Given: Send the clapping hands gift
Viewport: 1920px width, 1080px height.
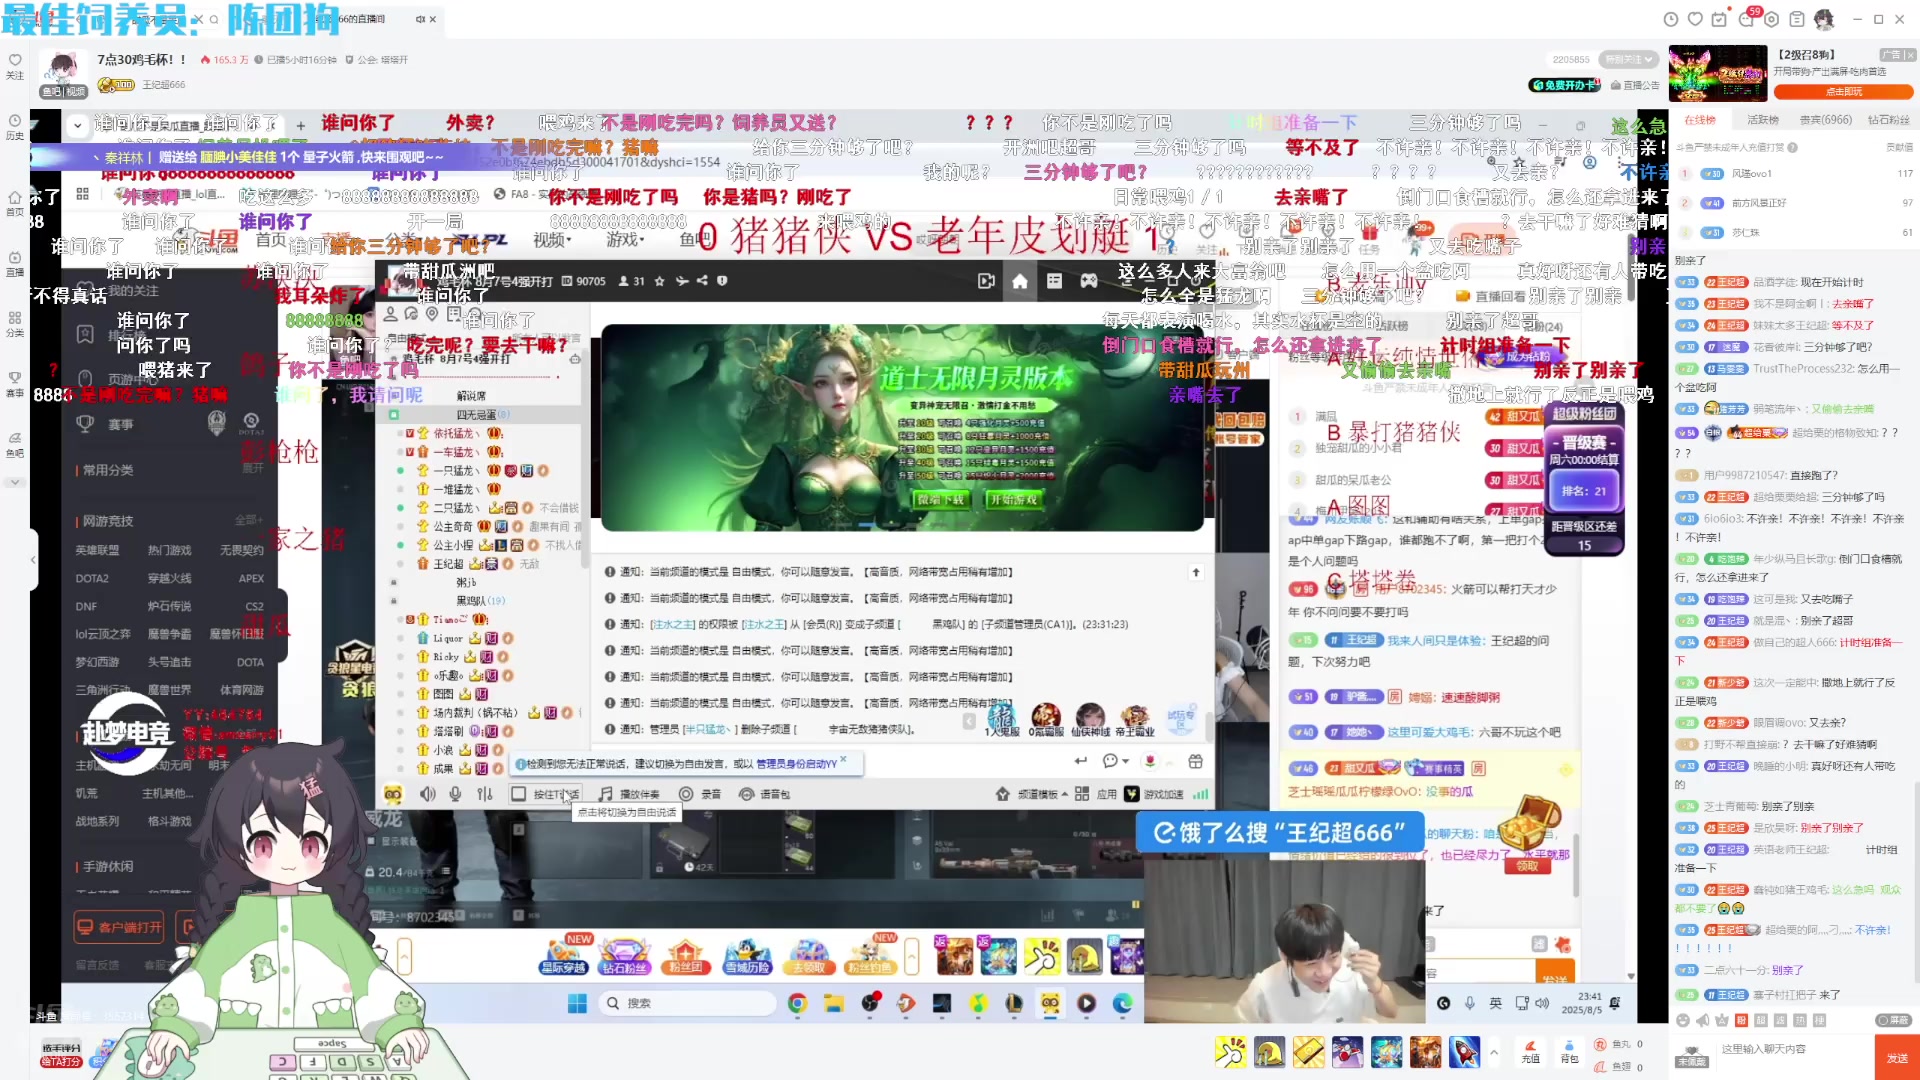Looking at the screenshot, I should pyautogui.click(x=1231, y=1052).
